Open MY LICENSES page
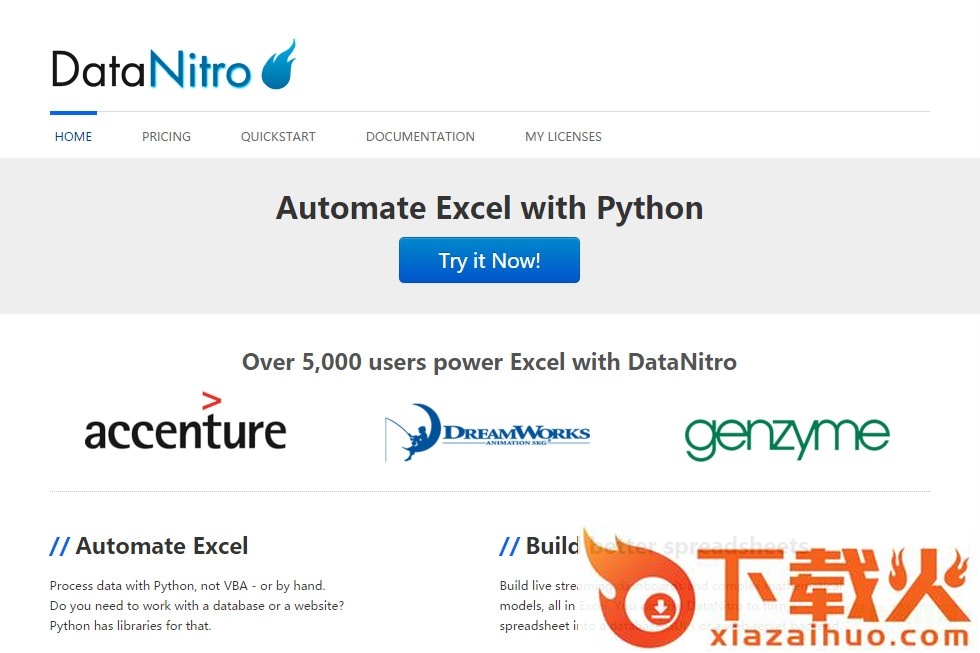Viewport: 980px width, 653px height. click(x=563, y=137)
